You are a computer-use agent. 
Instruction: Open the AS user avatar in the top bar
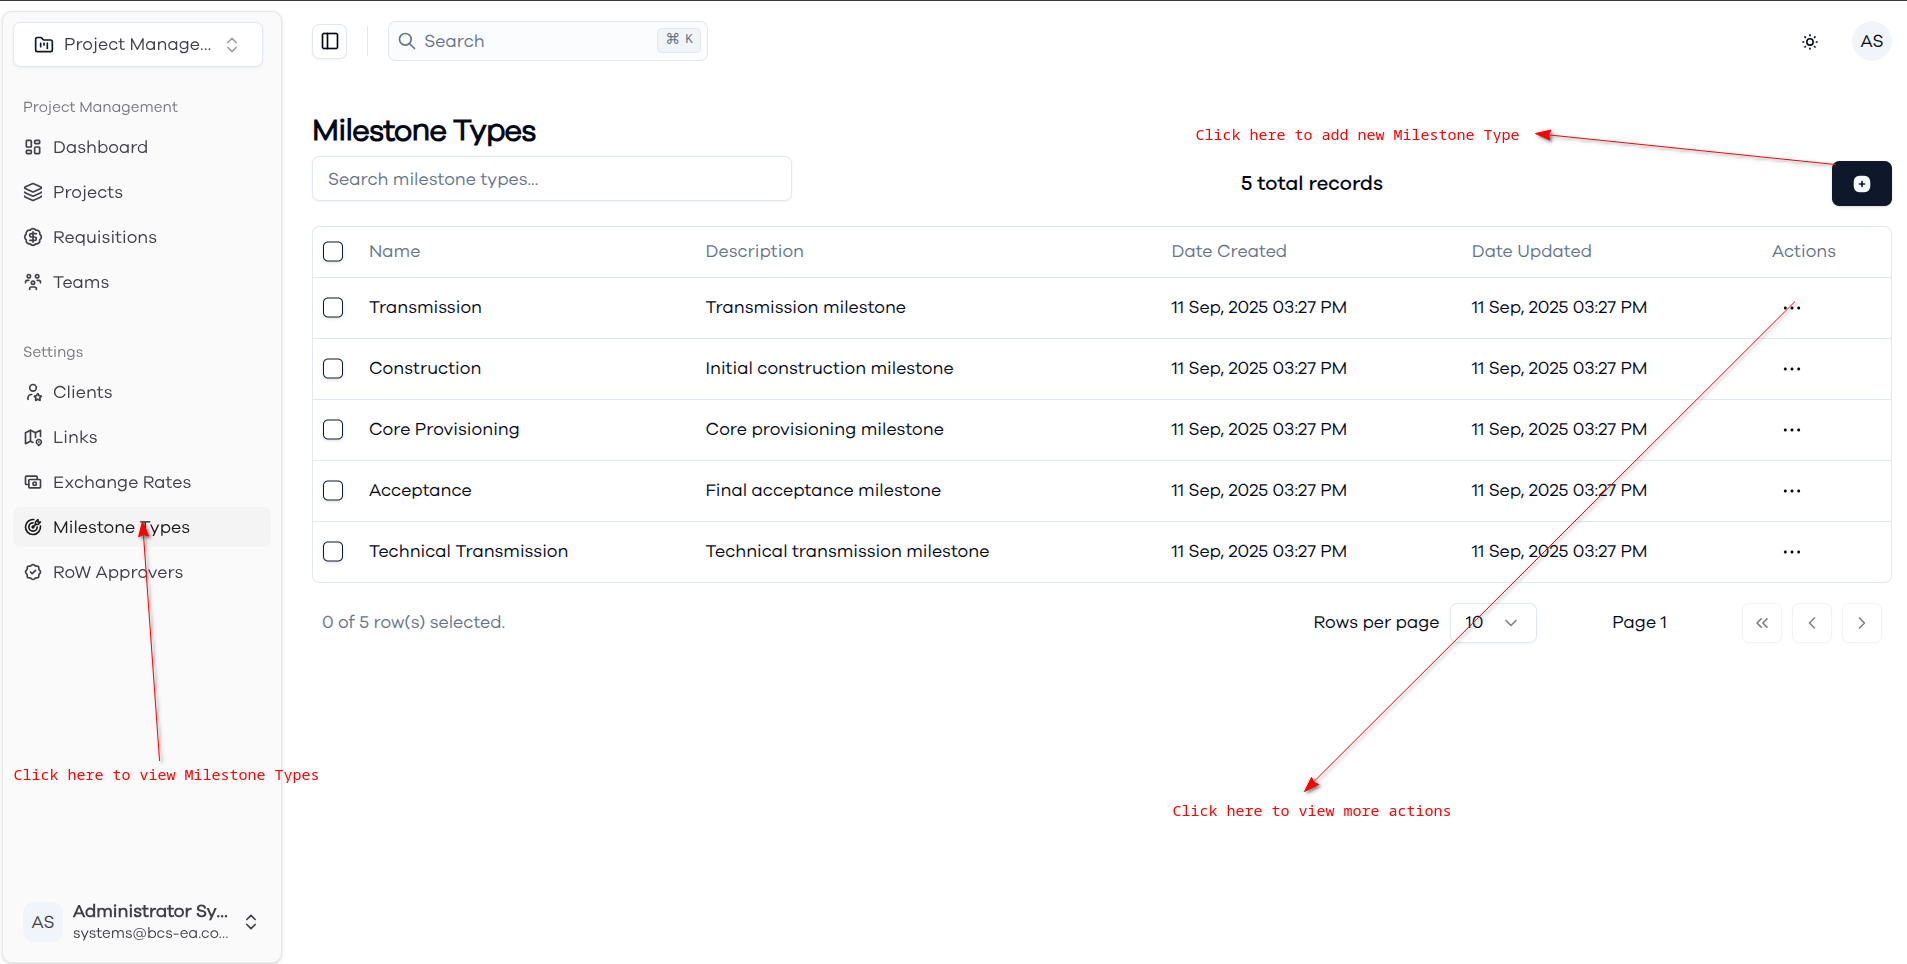(1872, 41)
